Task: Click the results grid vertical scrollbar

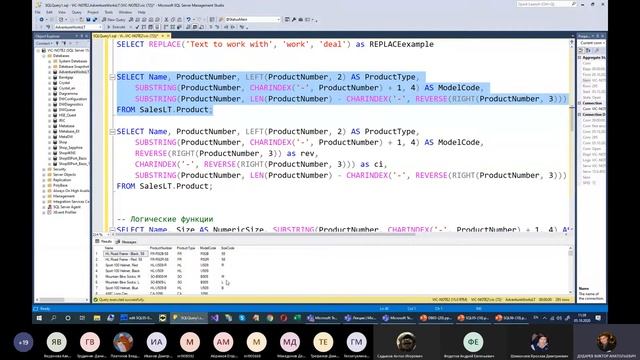Action: point(571,269)
